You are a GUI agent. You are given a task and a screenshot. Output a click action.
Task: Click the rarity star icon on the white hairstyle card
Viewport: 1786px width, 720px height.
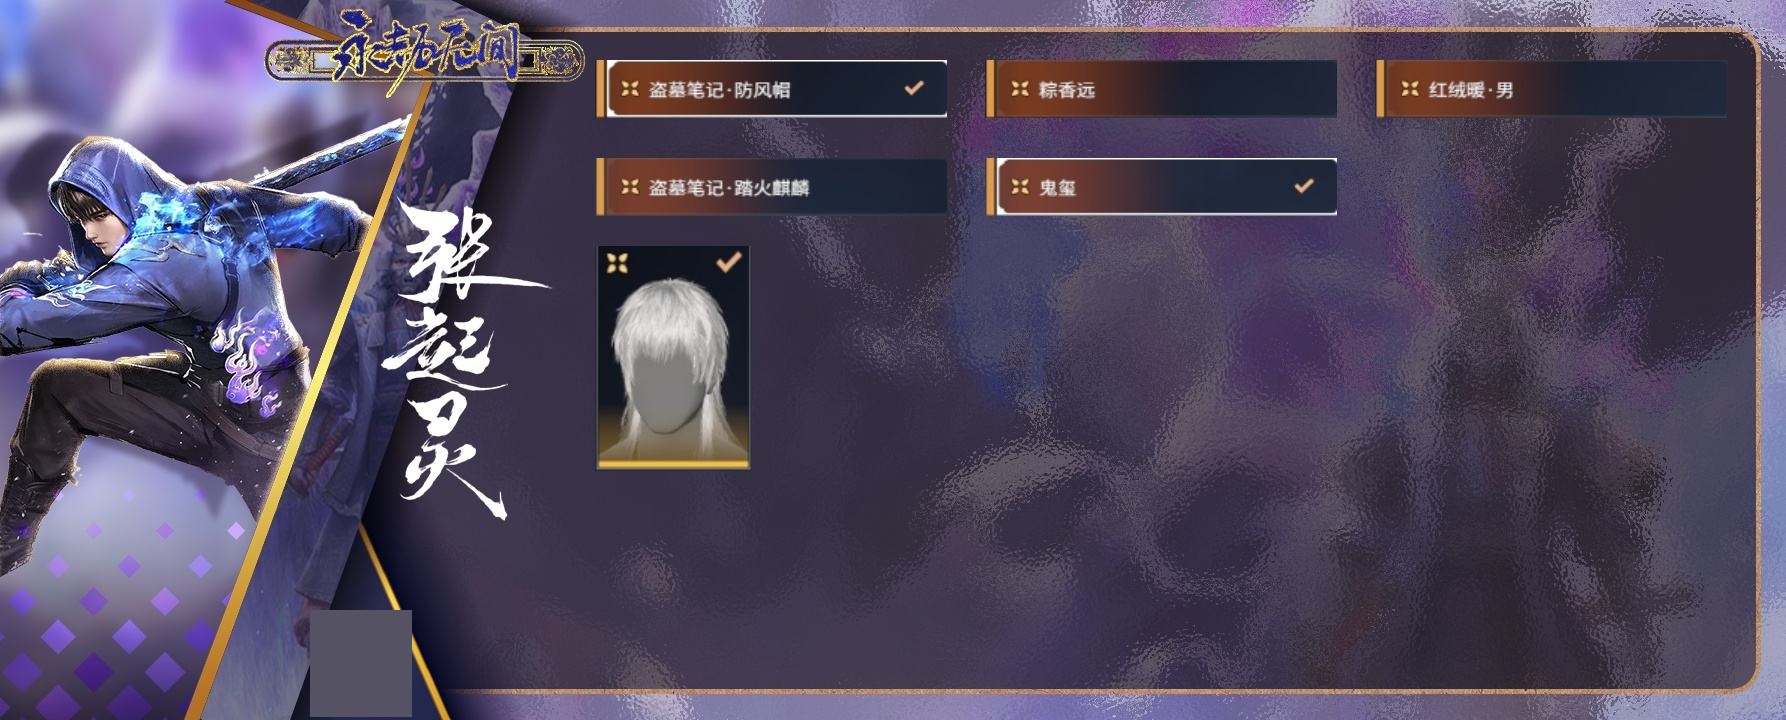[617, 263]
